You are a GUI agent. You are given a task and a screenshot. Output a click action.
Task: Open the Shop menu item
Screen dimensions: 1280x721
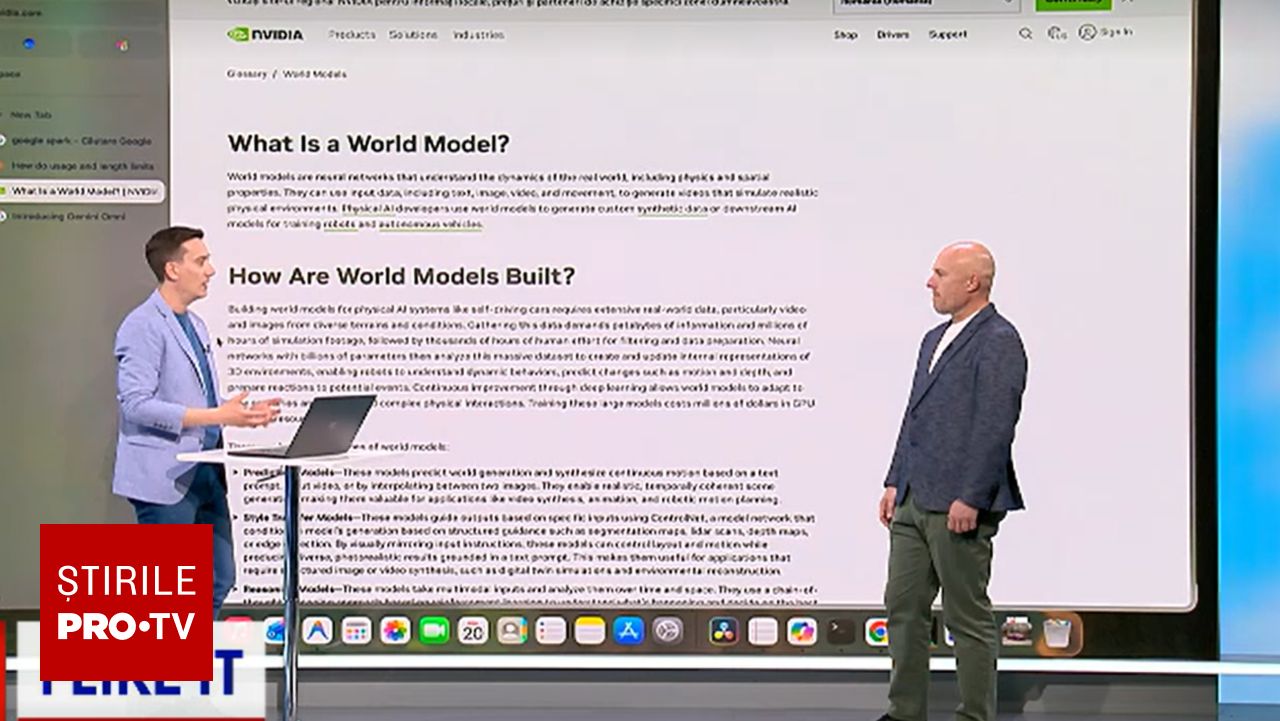tap(846, 34)
